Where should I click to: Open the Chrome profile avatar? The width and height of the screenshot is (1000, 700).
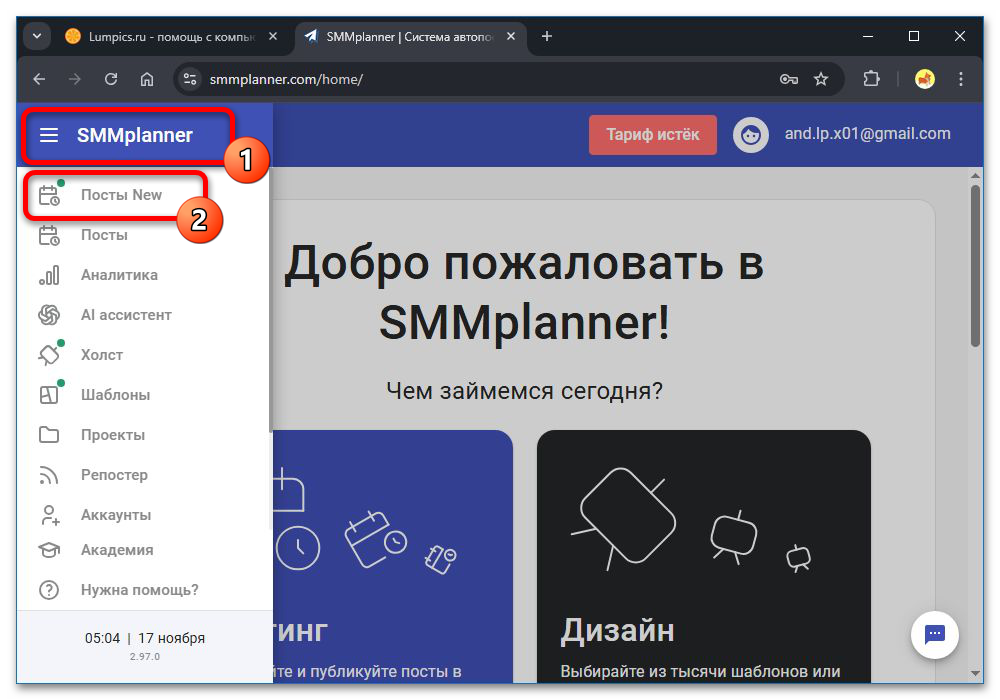[x=925, y=79]
